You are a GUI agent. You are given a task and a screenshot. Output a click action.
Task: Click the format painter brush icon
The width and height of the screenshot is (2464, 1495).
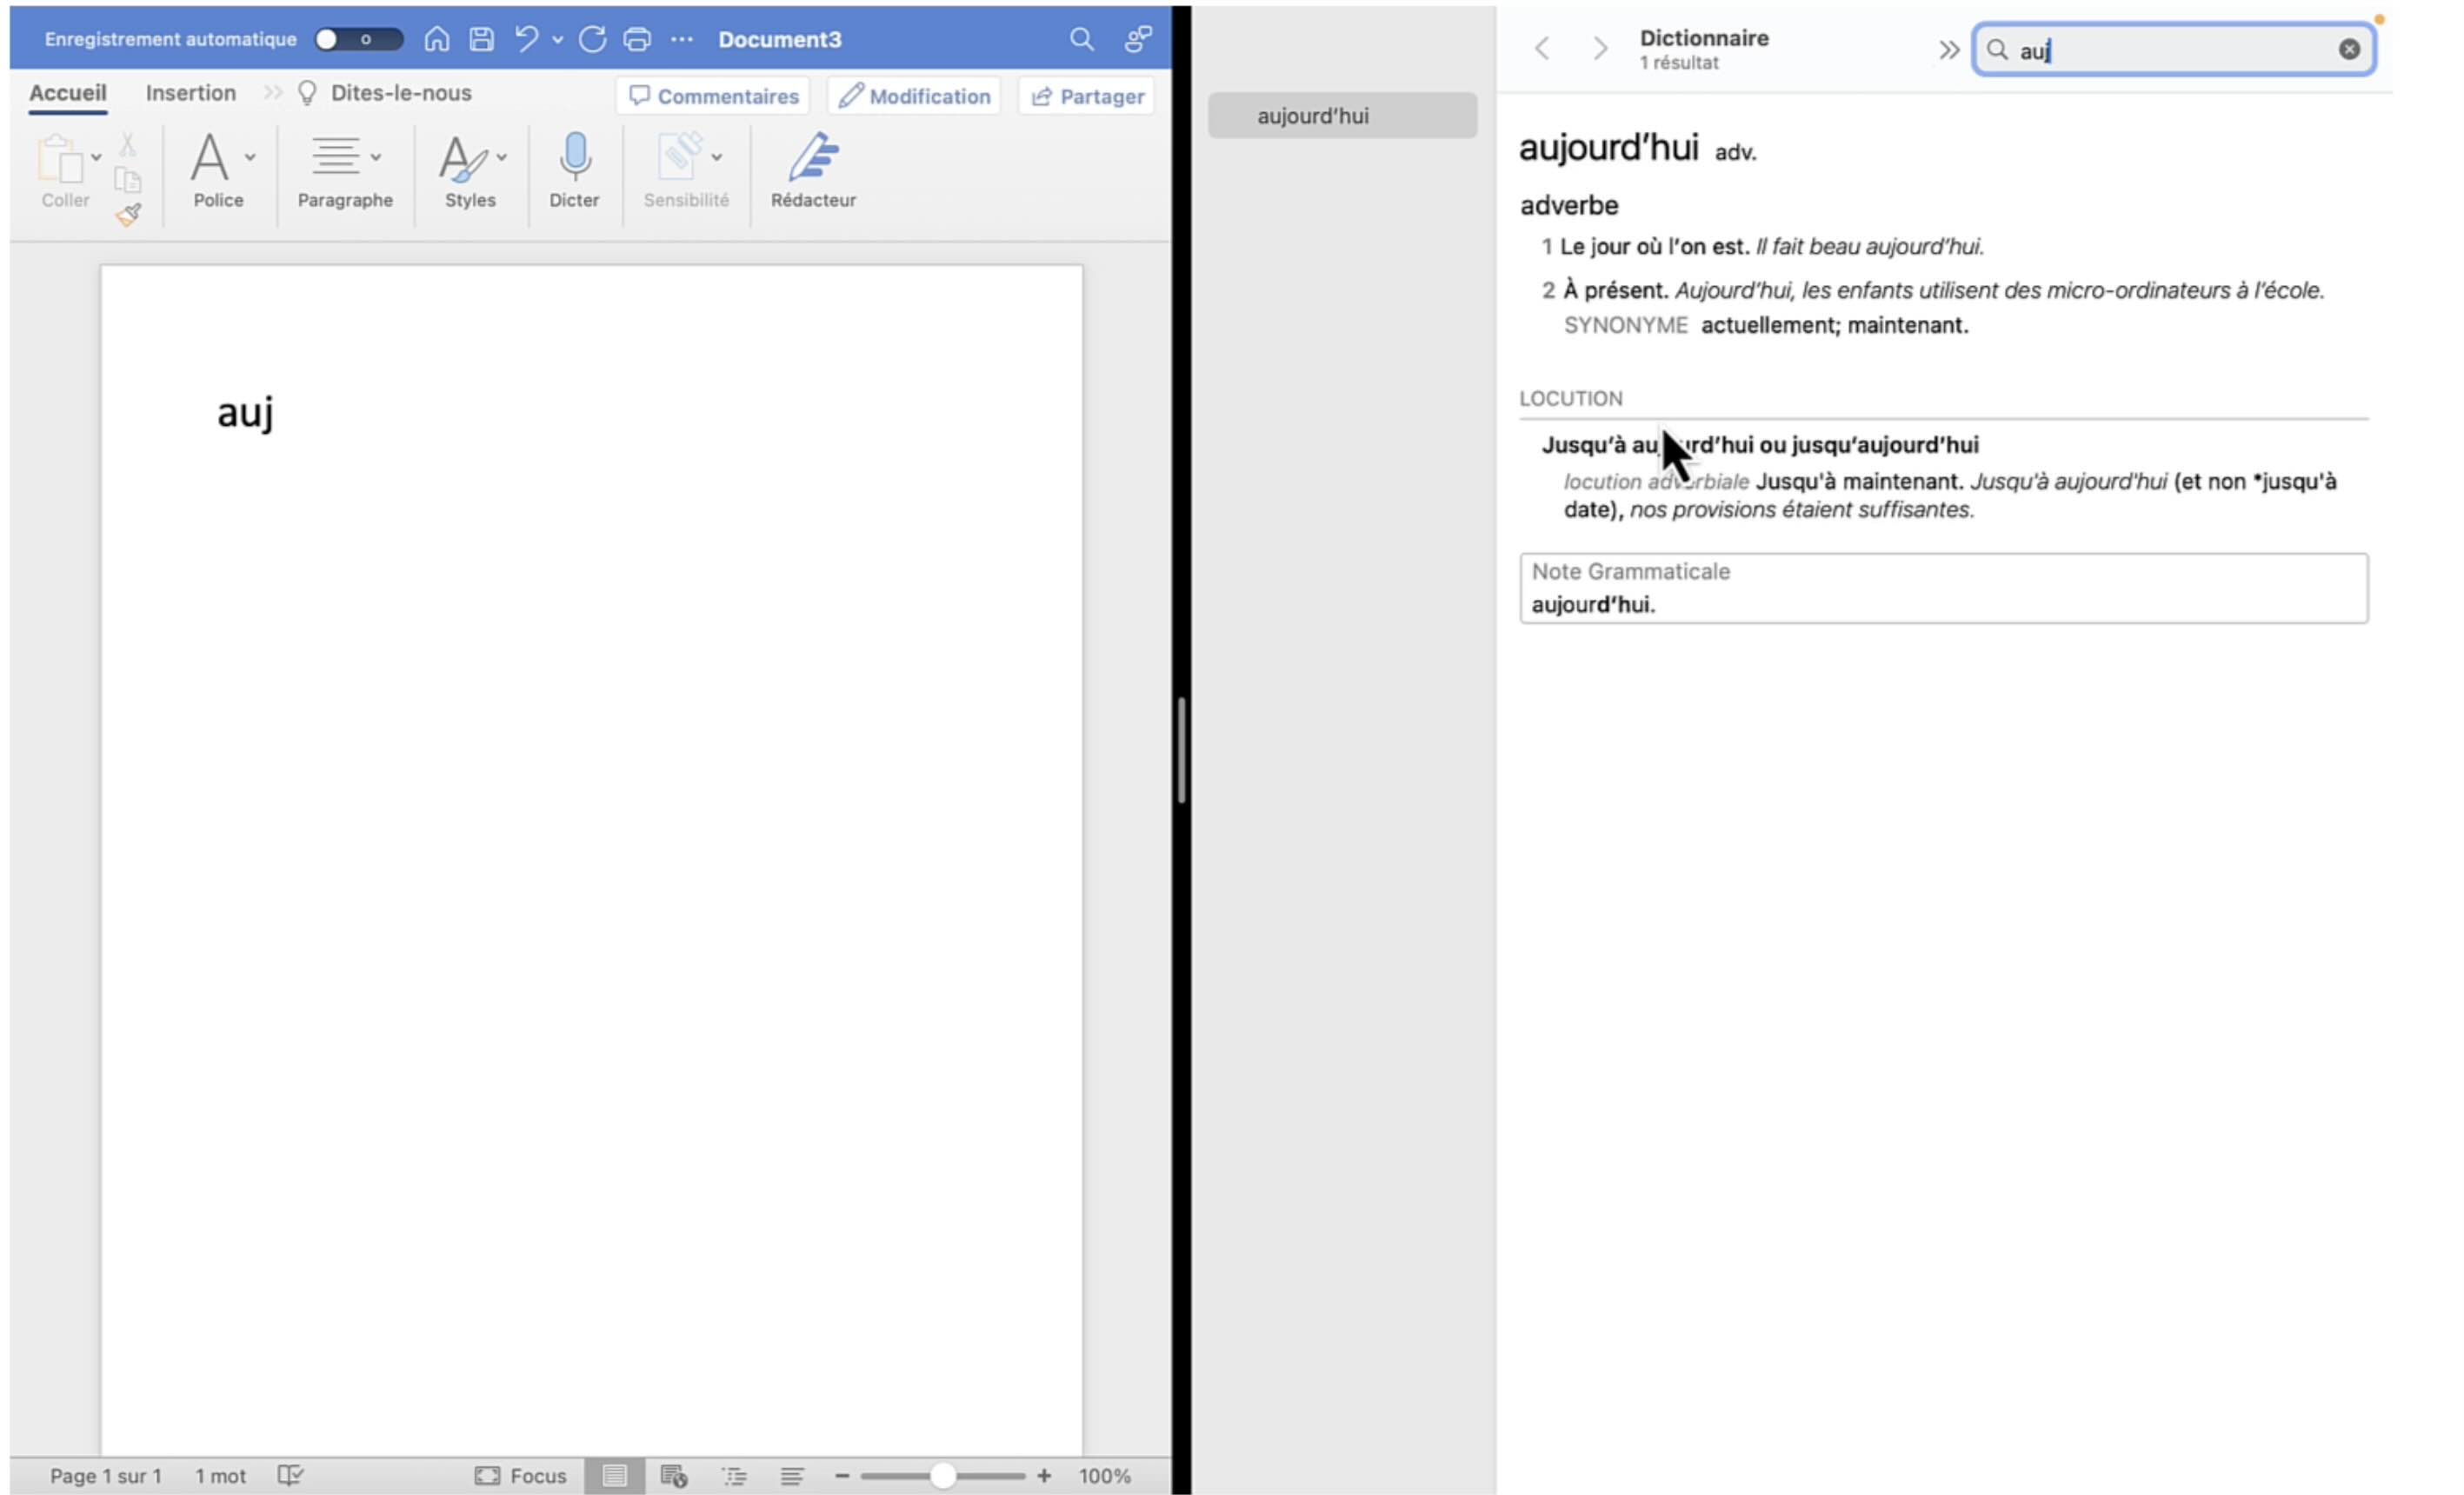128,214
